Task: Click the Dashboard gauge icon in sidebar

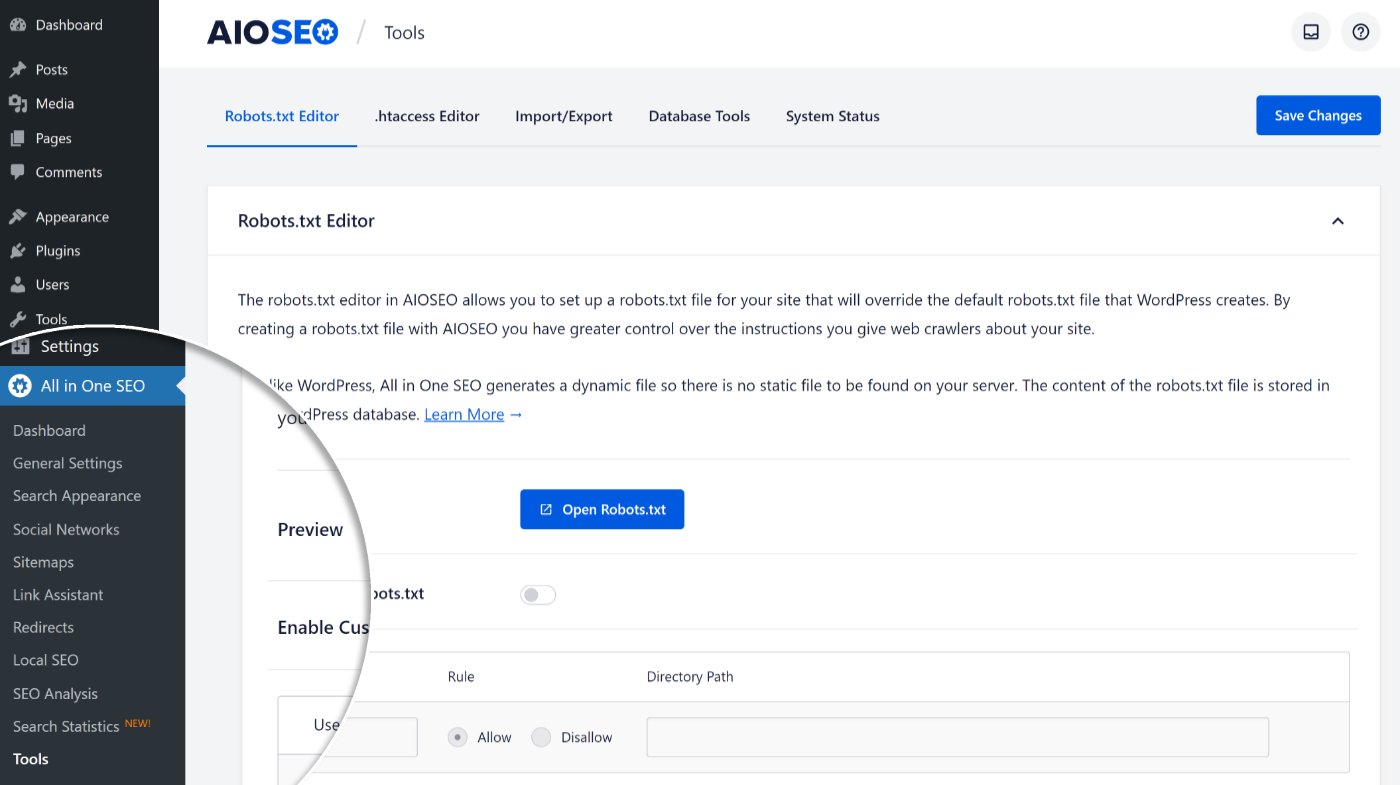Action: 18,25
